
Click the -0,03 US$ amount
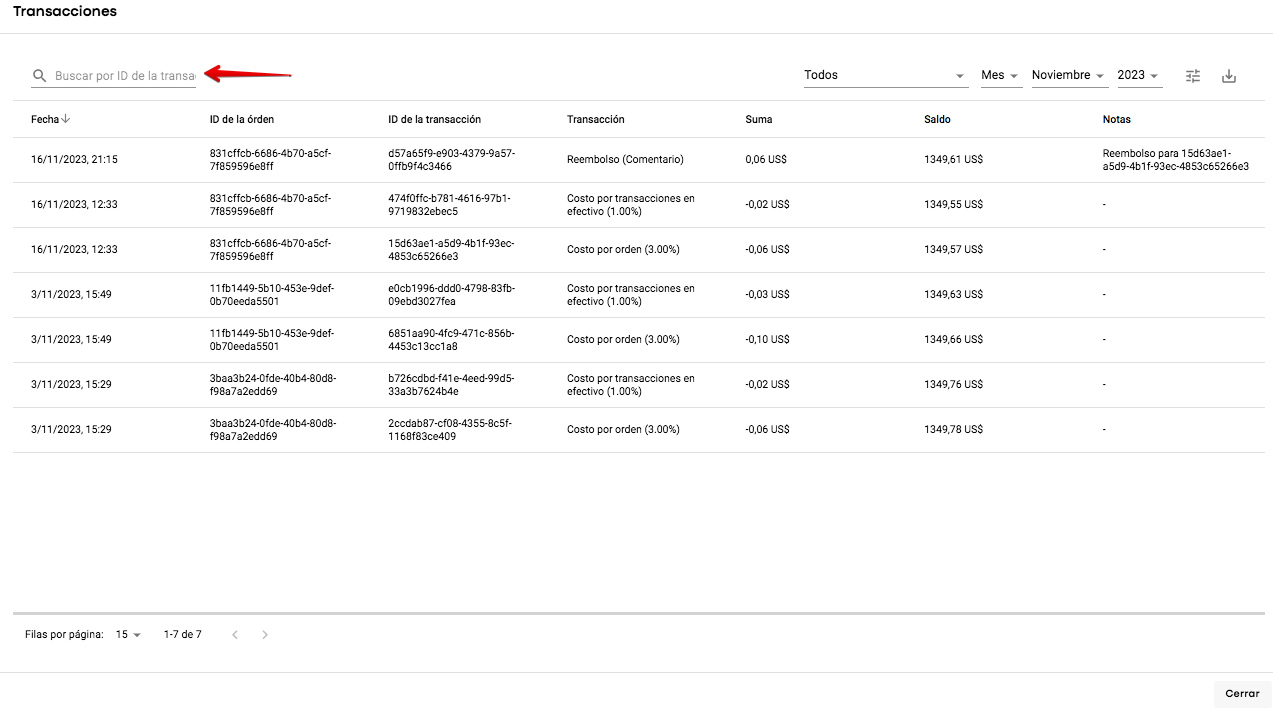[768, 294]
